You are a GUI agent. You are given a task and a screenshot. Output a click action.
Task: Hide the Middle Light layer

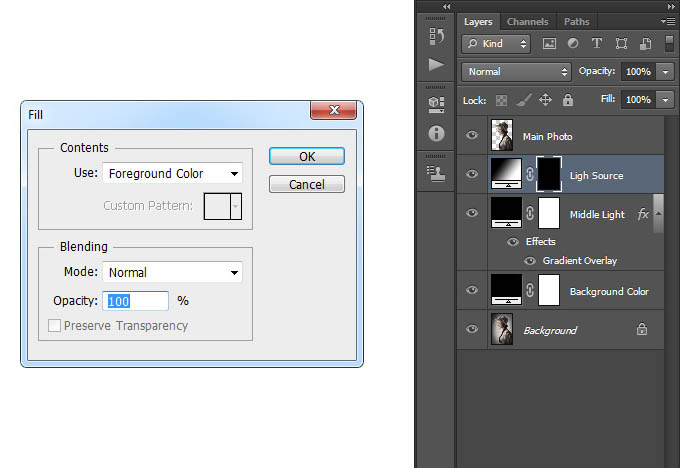[x=472, y=213]
